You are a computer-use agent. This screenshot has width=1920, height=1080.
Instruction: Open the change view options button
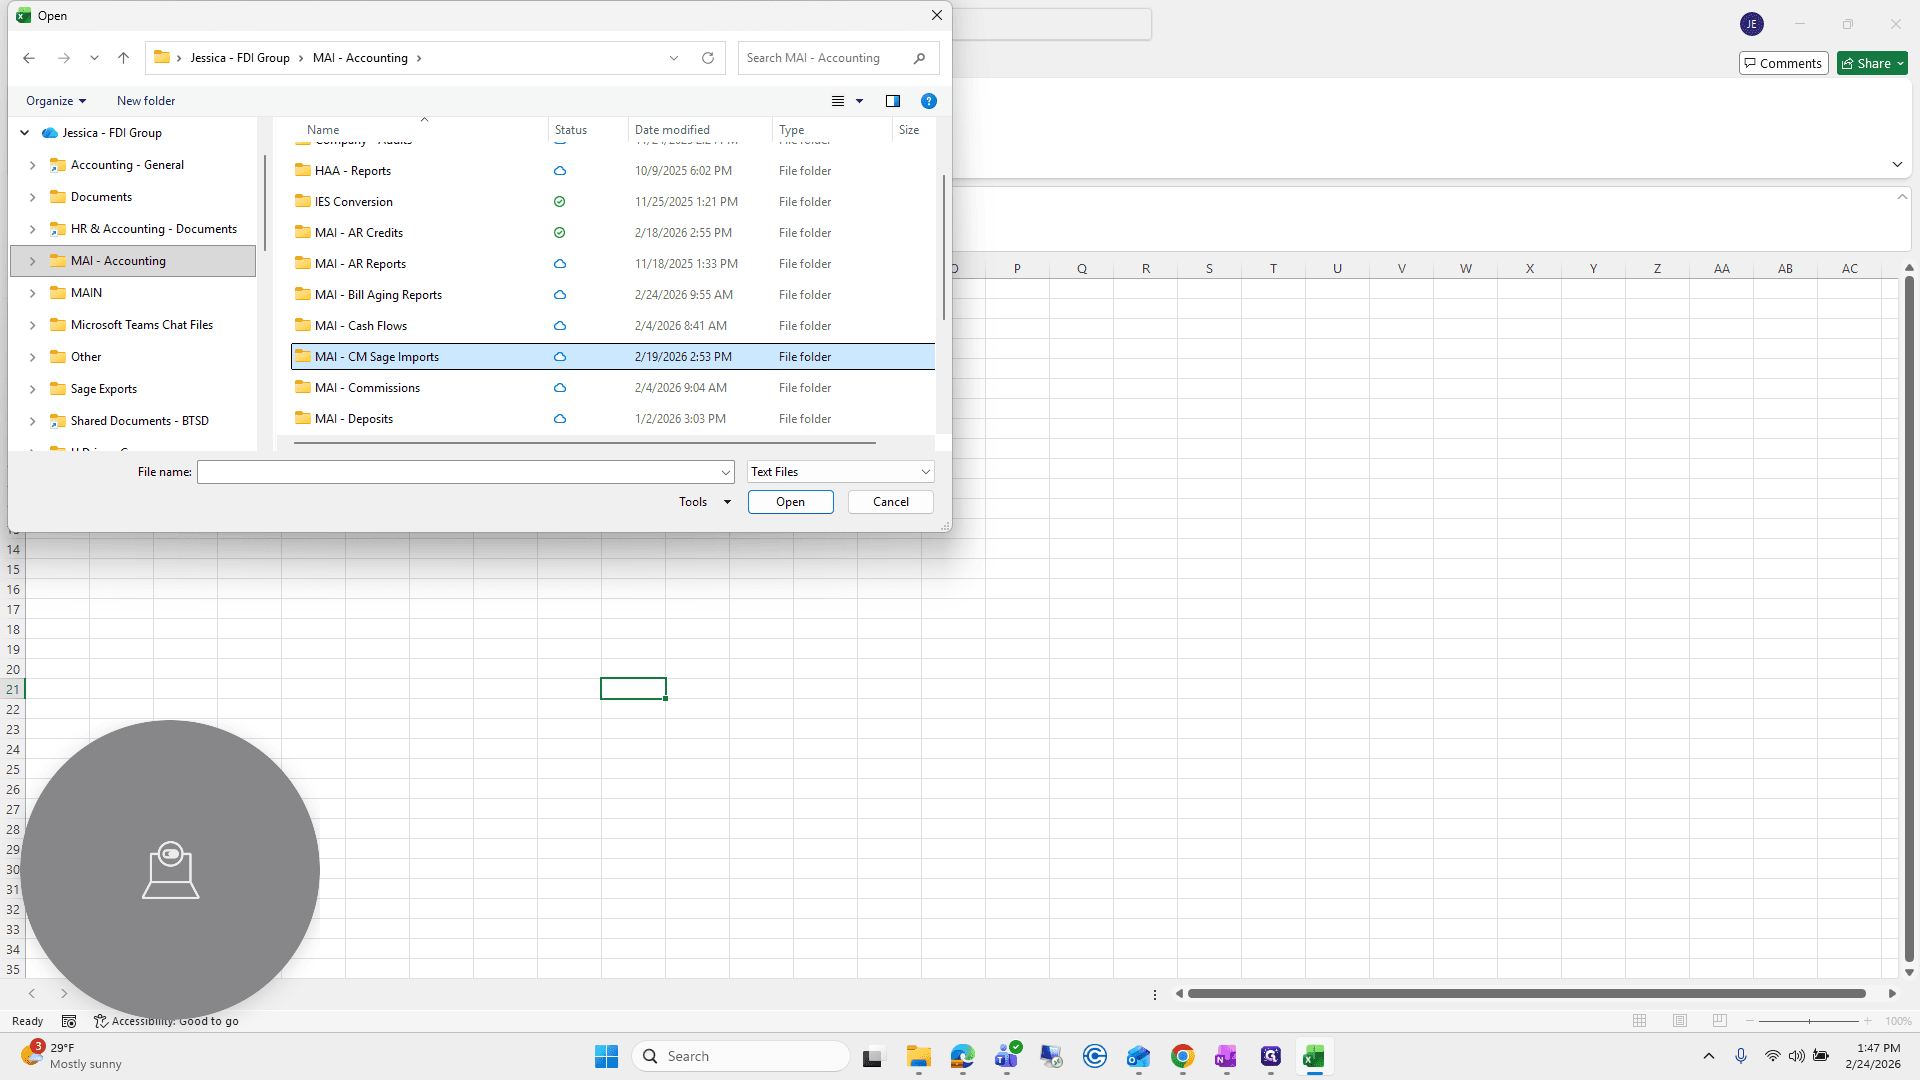pos(838,101)
